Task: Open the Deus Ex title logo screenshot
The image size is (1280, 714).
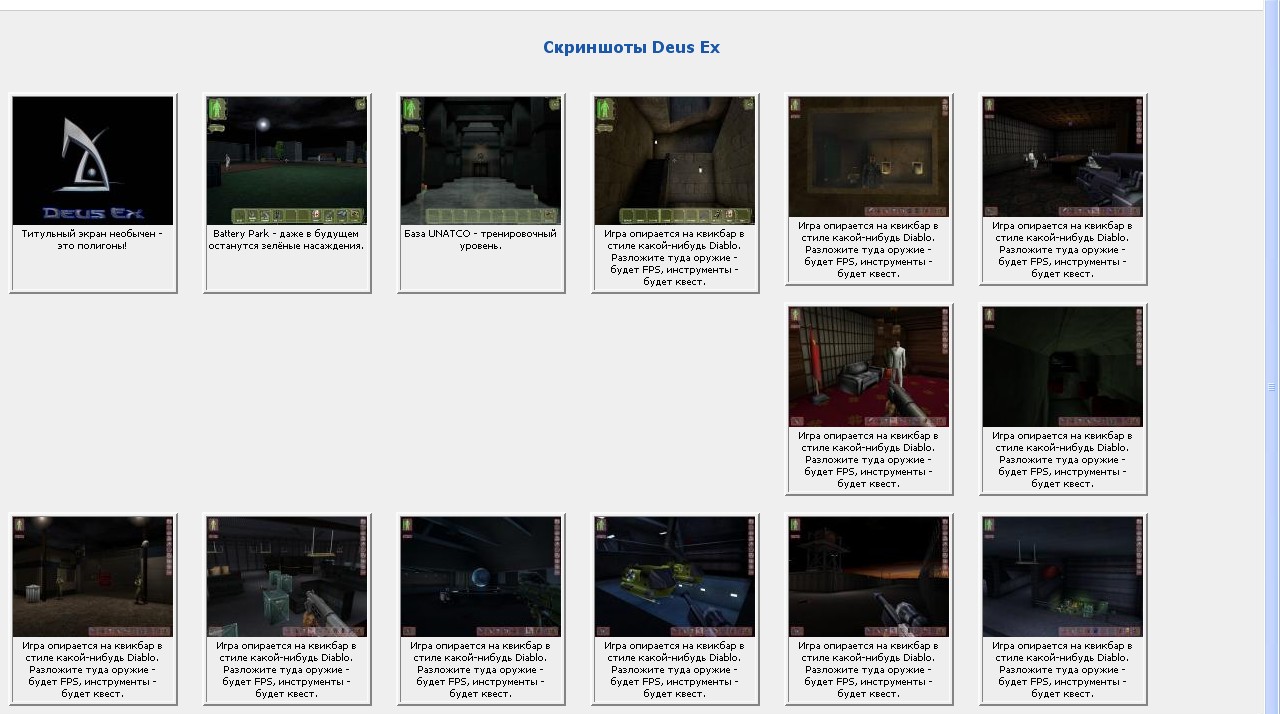Action: click(x=93, y=161)
